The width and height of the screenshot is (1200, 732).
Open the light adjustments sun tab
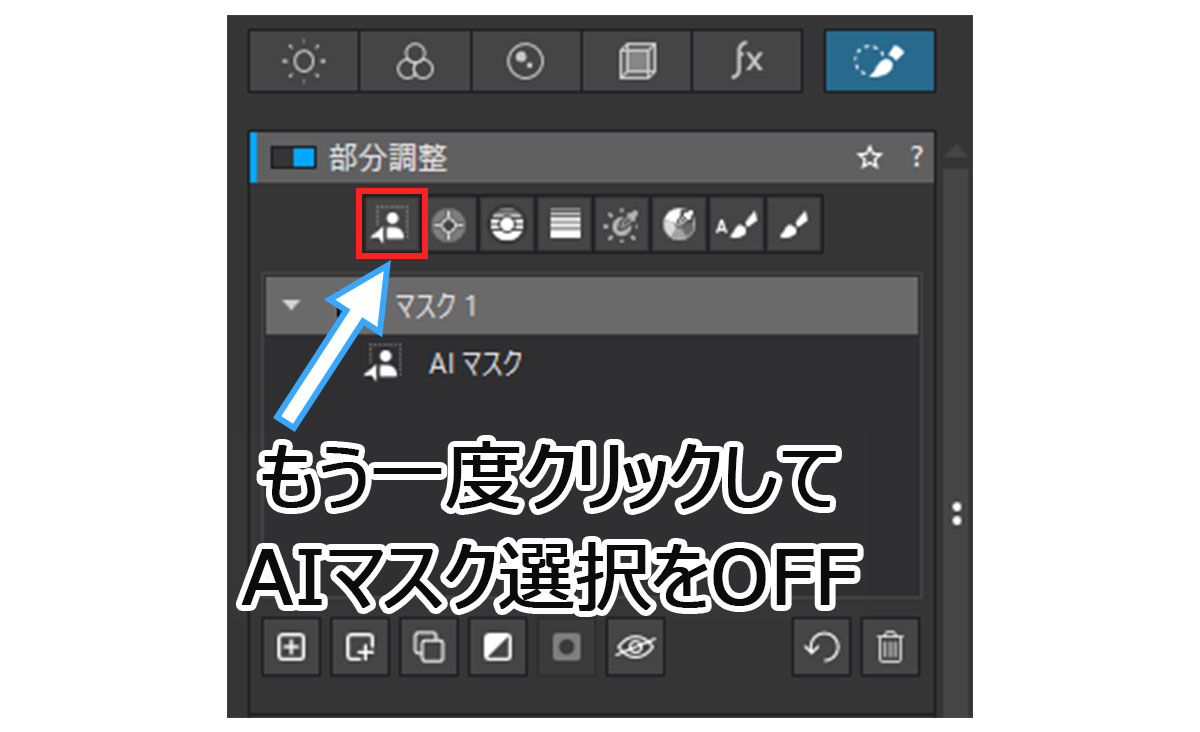point(302,61)
